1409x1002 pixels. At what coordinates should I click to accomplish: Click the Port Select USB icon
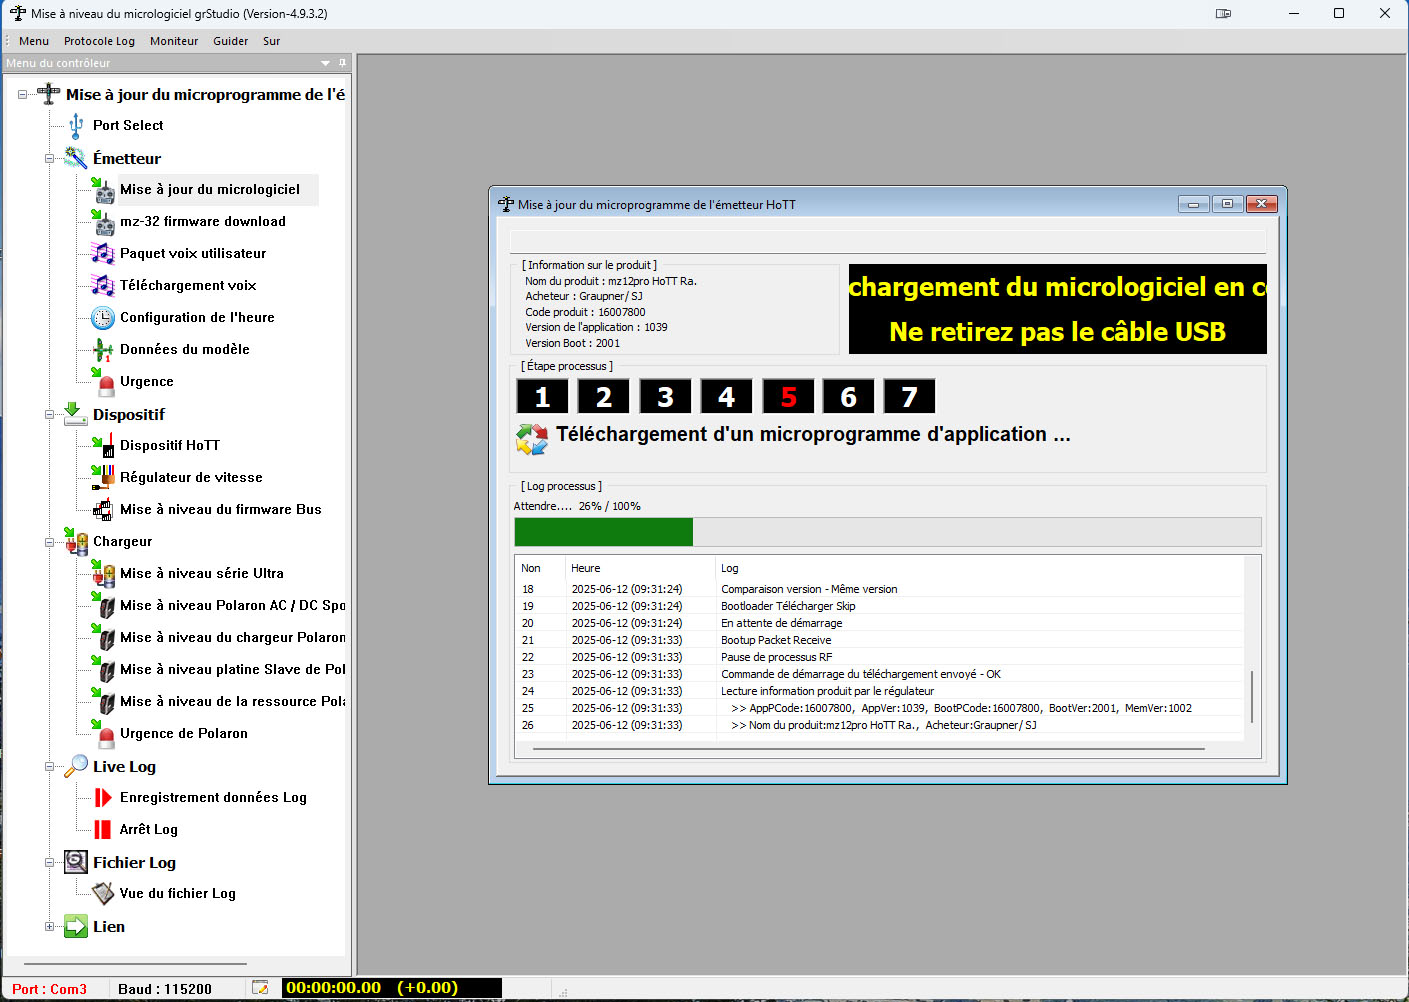pos(76,126)
